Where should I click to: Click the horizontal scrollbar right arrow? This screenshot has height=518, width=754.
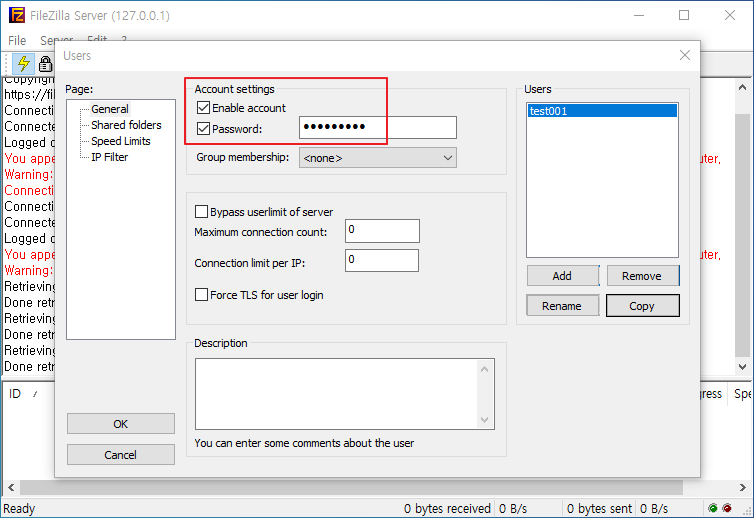pyautogui.click(x=742, y=487)
